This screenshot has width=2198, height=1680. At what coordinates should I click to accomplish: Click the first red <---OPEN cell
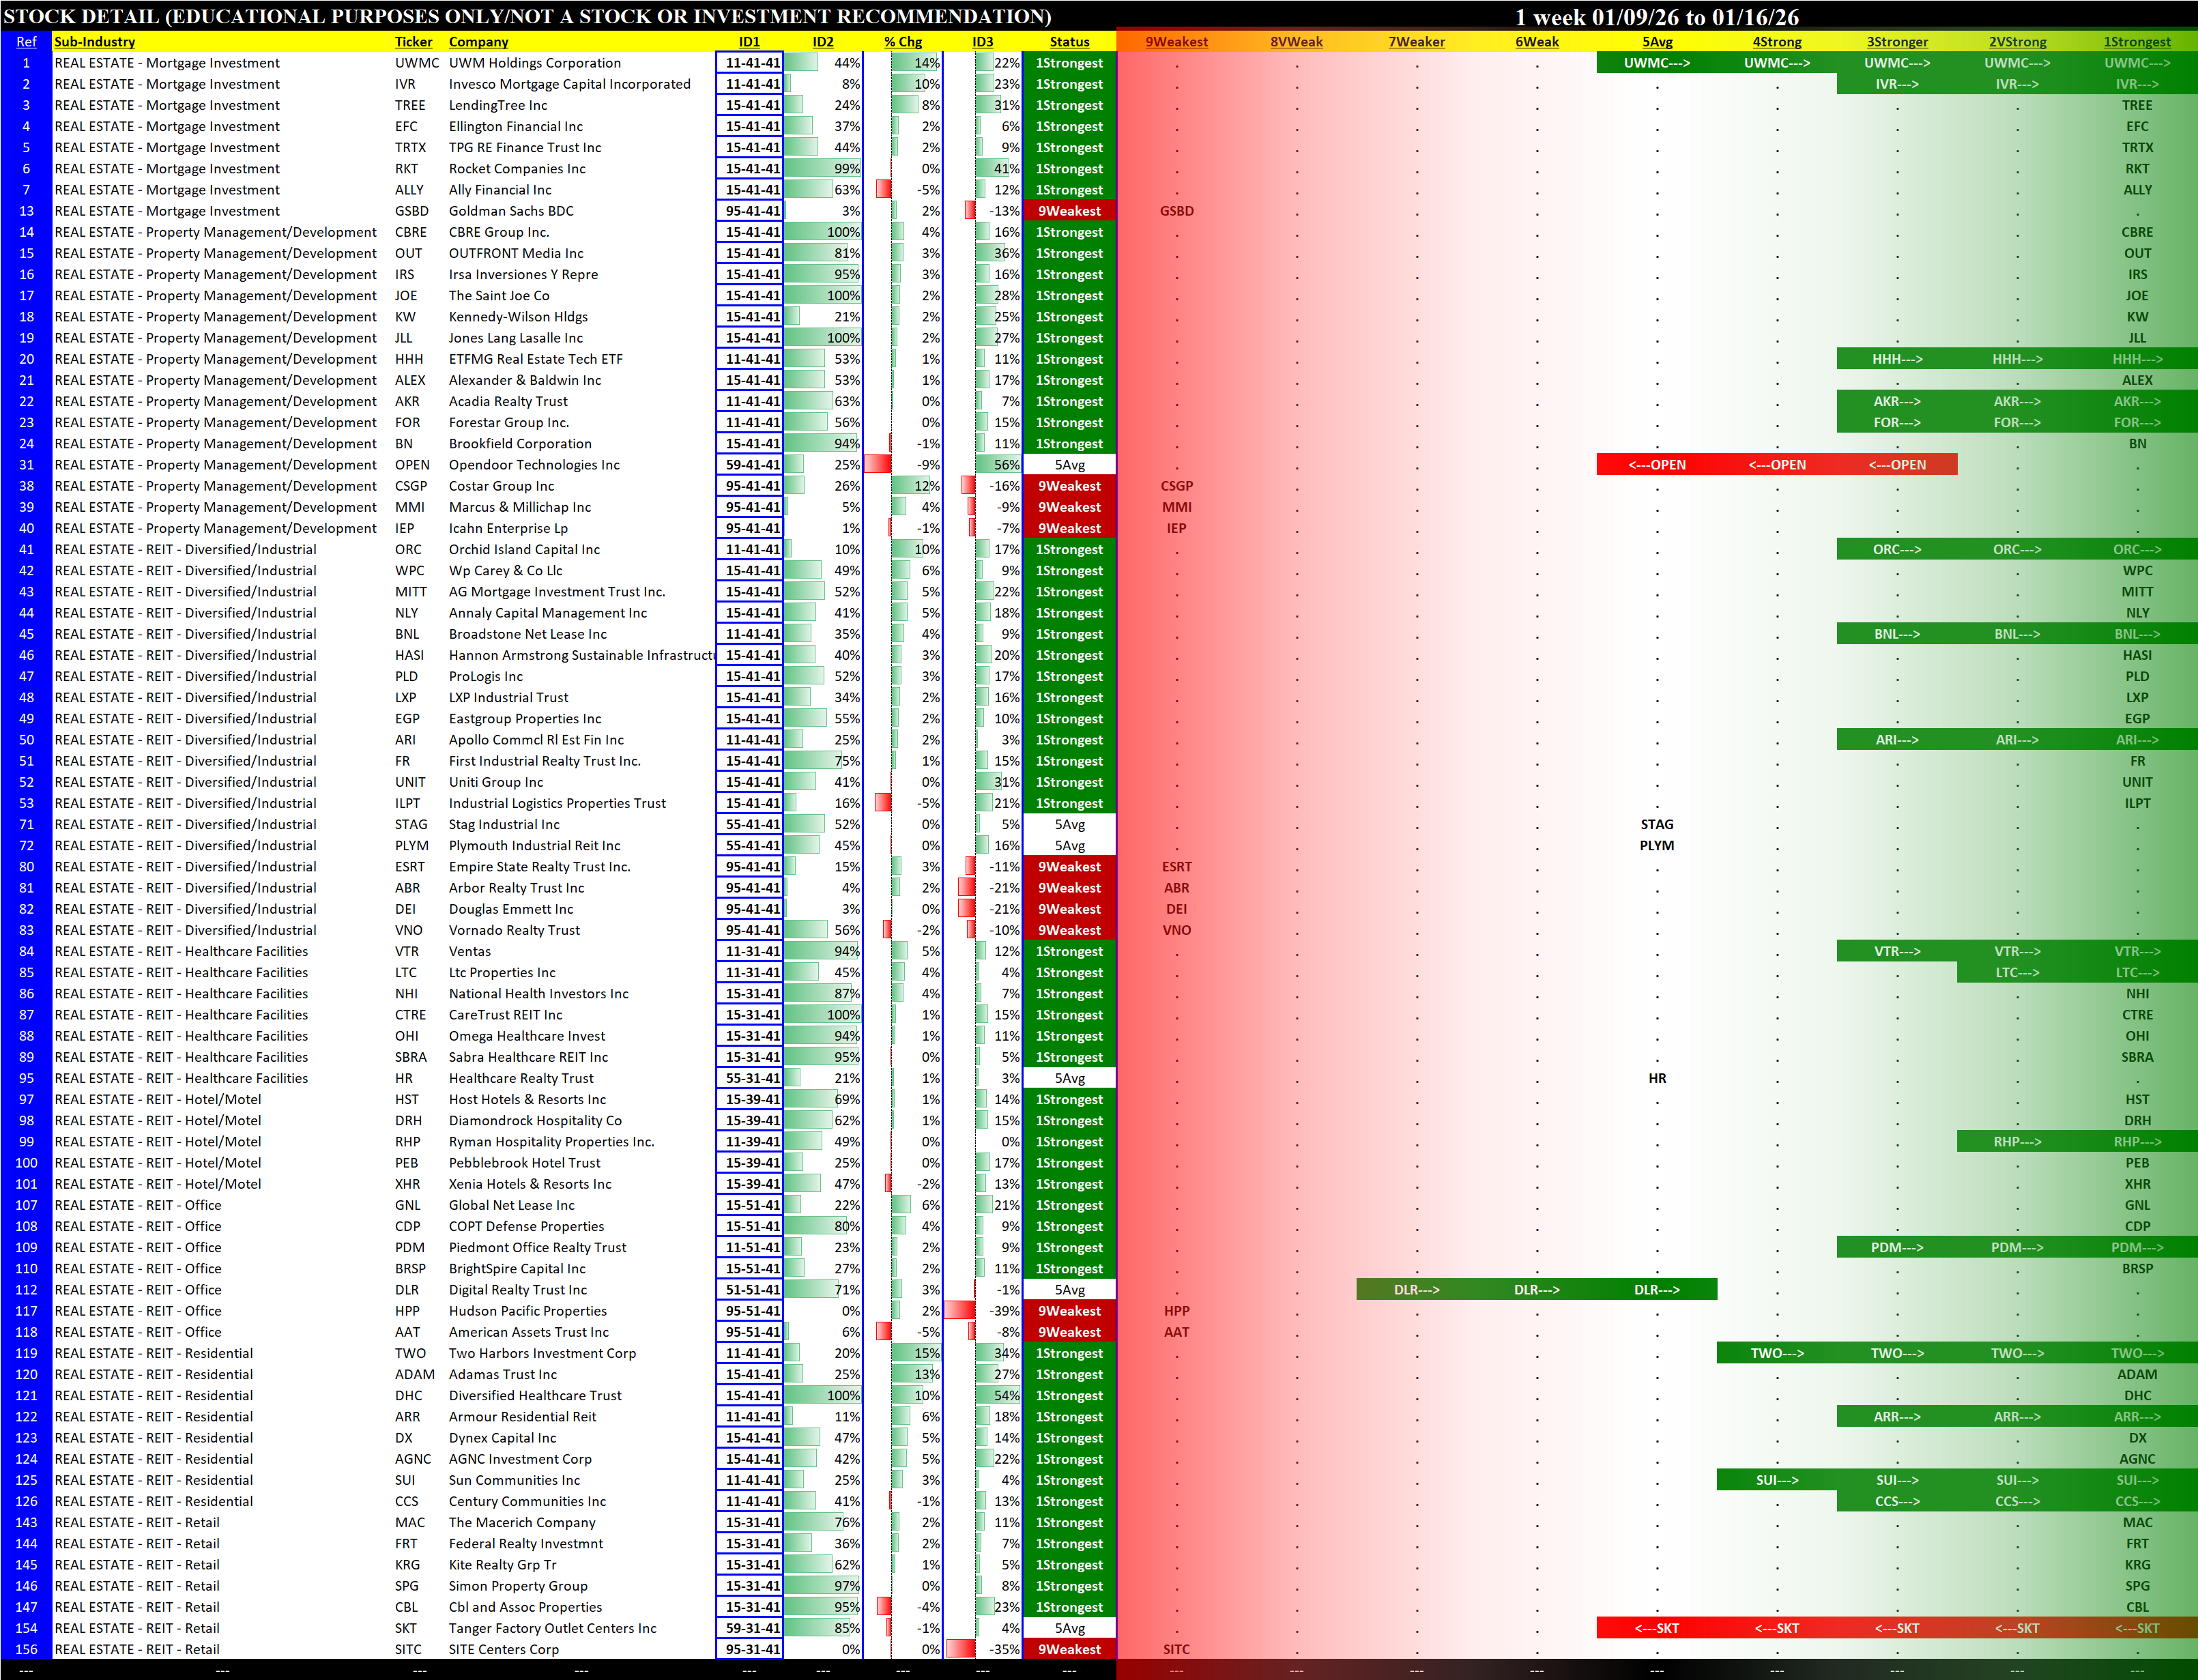click(x=1656, y=465)
